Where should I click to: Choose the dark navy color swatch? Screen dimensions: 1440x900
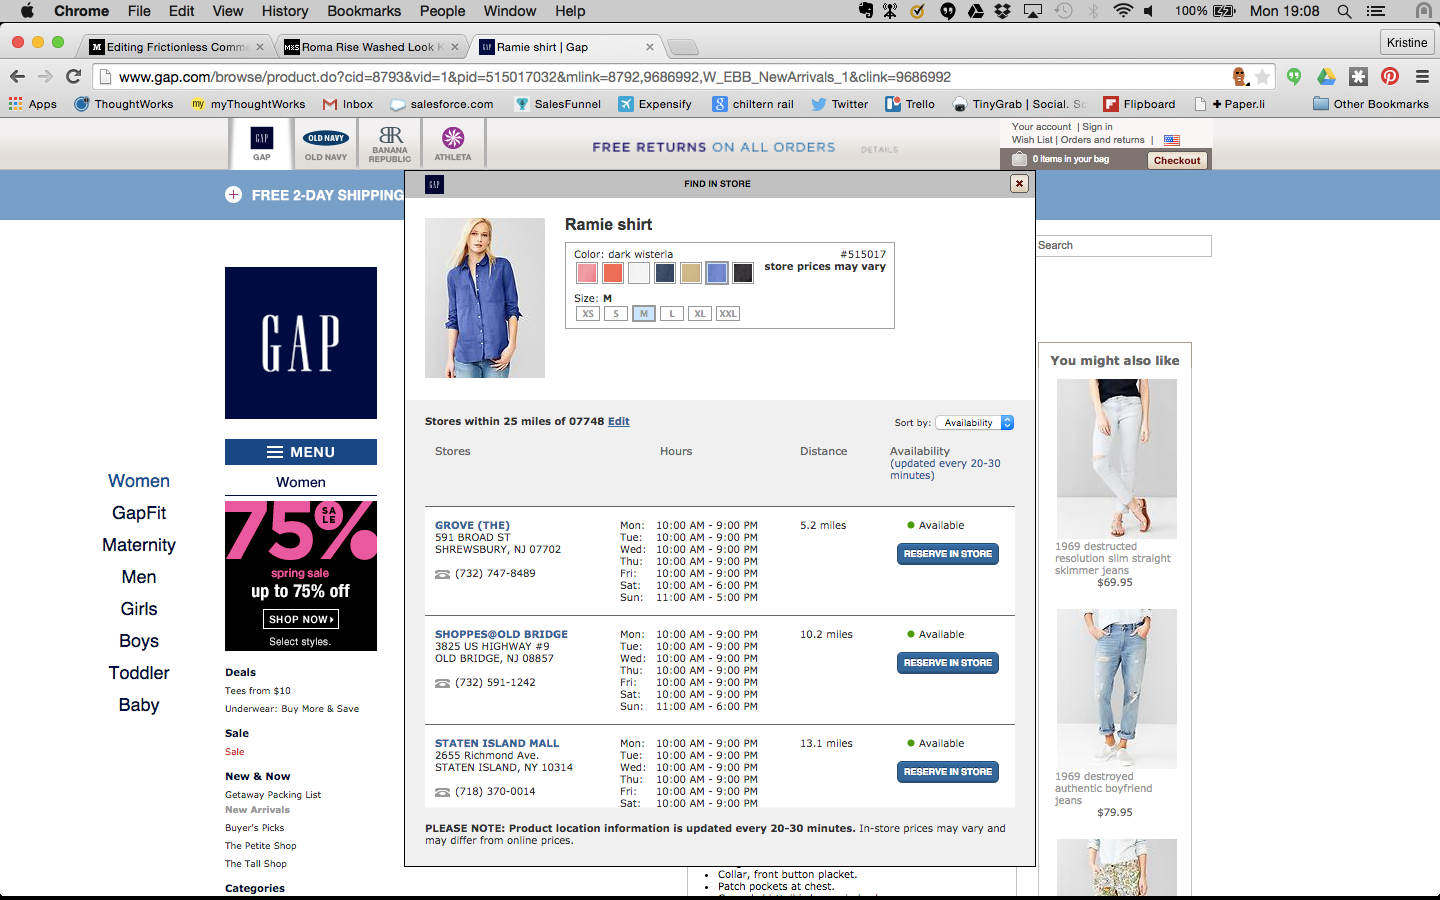(665, 273)
